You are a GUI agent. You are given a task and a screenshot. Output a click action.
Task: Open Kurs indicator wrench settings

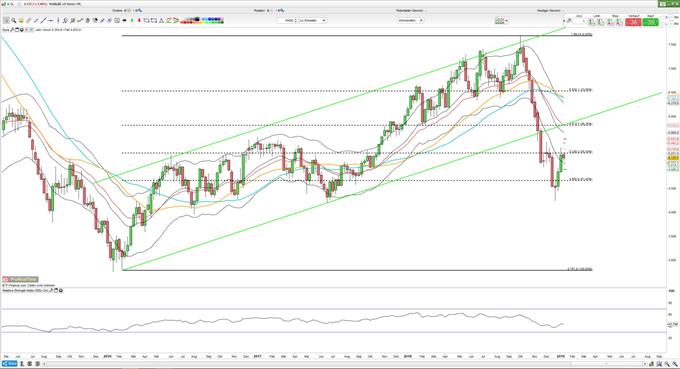(12, 30)
